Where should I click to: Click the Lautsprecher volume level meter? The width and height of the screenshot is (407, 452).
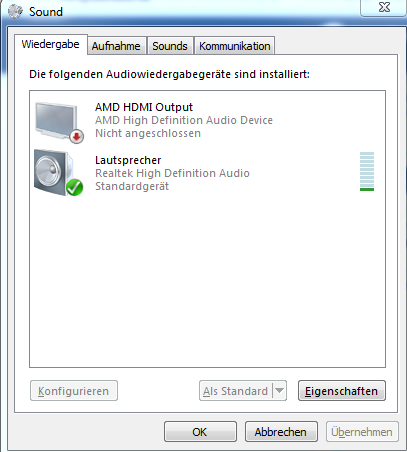click(367, 171)
